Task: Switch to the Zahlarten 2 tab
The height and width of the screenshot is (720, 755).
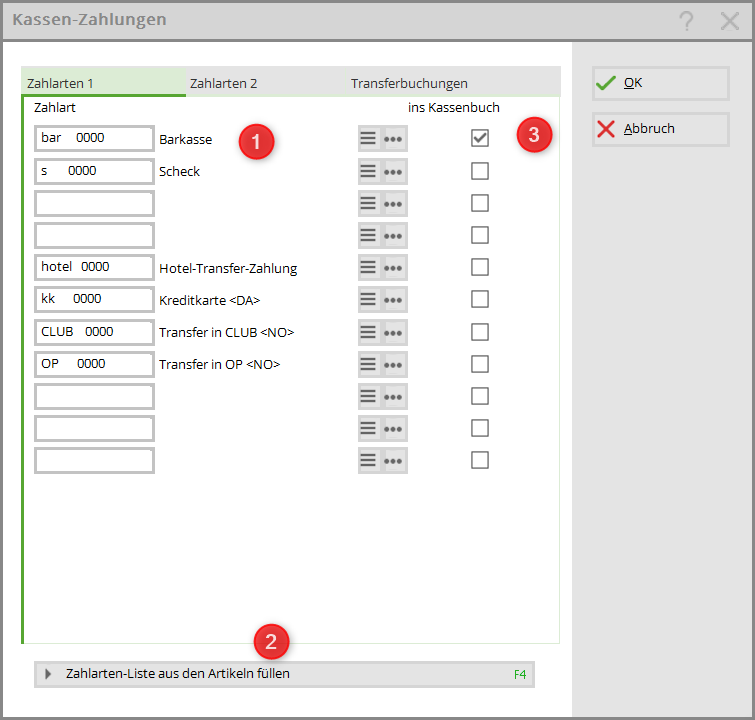Action: click(224, 83)
